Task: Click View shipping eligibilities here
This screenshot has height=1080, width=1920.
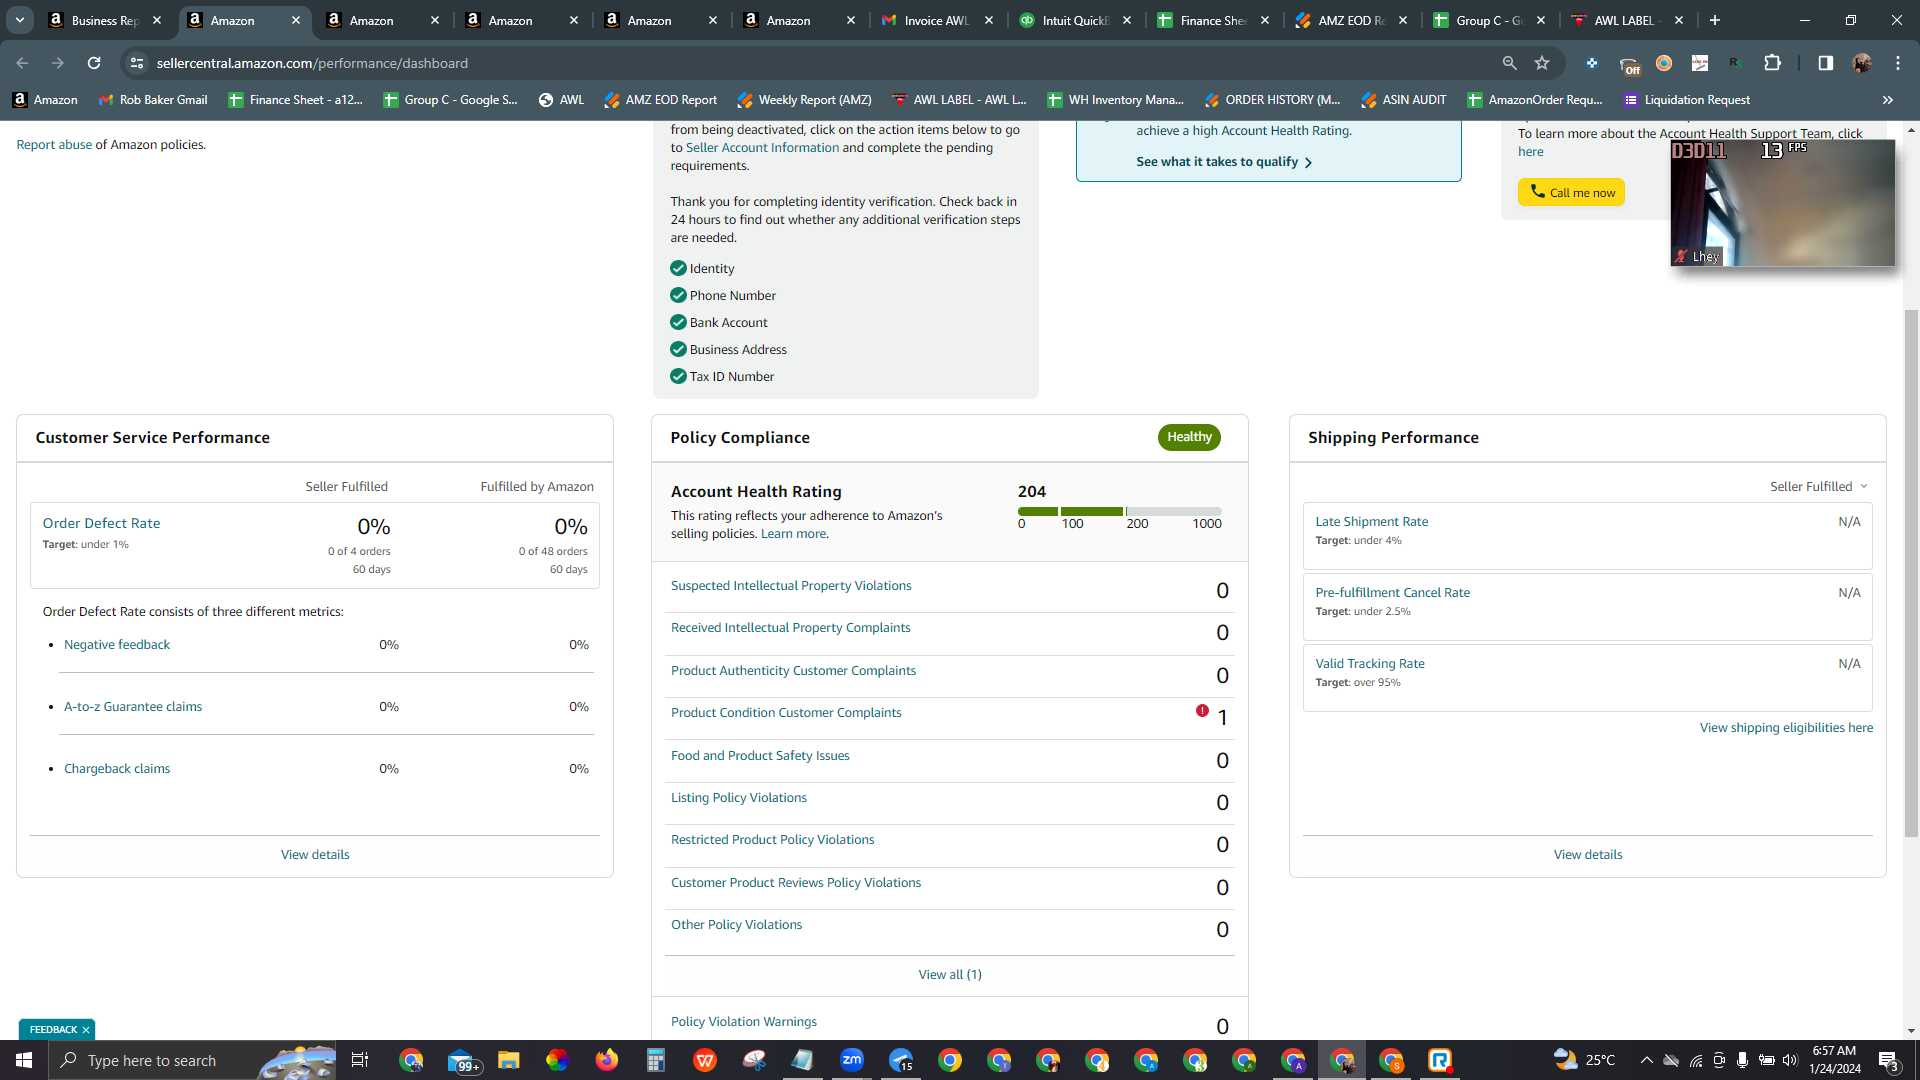Action: (x=1786, y=728)
